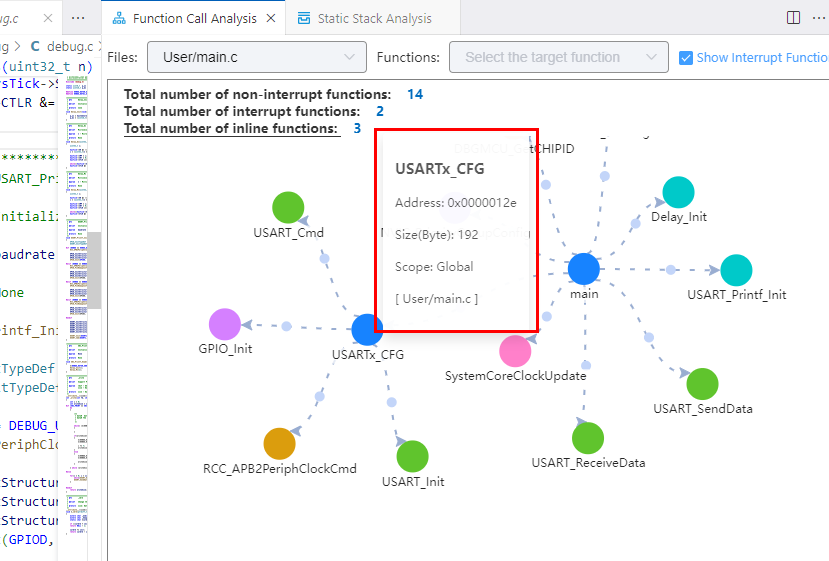The width and height of the screenshot is (829, 561).
Task: Click the Static Stack Analysis tab icon
Action: point(304,19)
